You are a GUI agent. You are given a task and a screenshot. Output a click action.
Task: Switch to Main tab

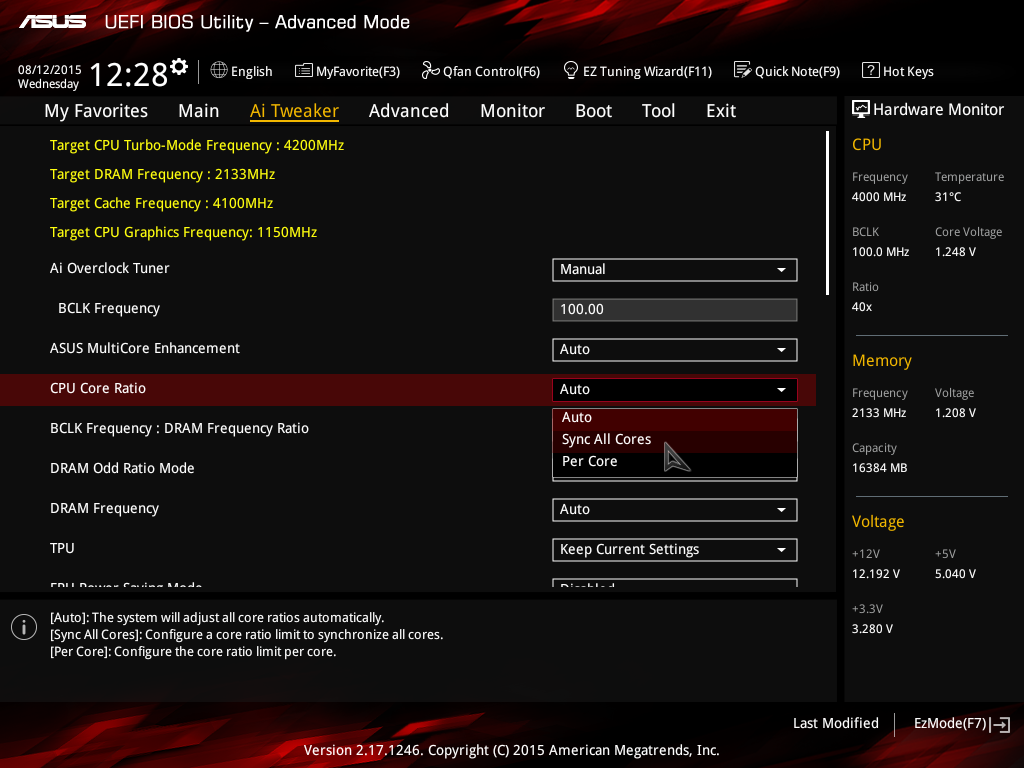199,111
